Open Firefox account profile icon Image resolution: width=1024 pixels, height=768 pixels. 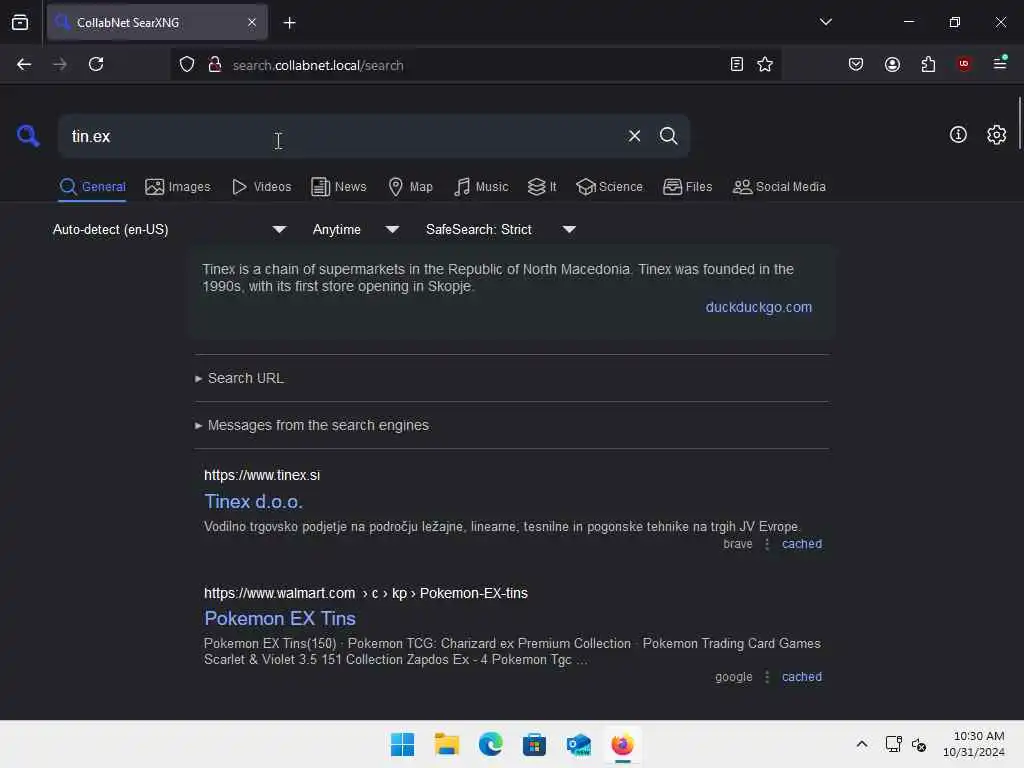tap(892, 64)
